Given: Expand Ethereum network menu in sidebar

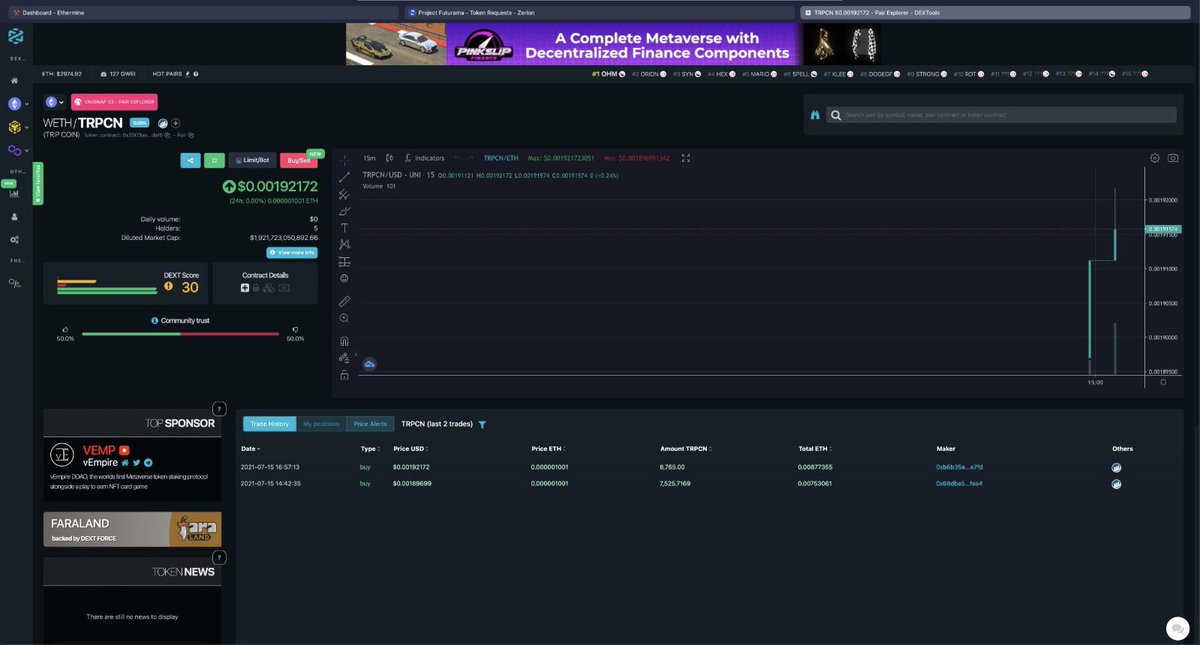Looking at the screenshot, I should [x=18, y=104].
